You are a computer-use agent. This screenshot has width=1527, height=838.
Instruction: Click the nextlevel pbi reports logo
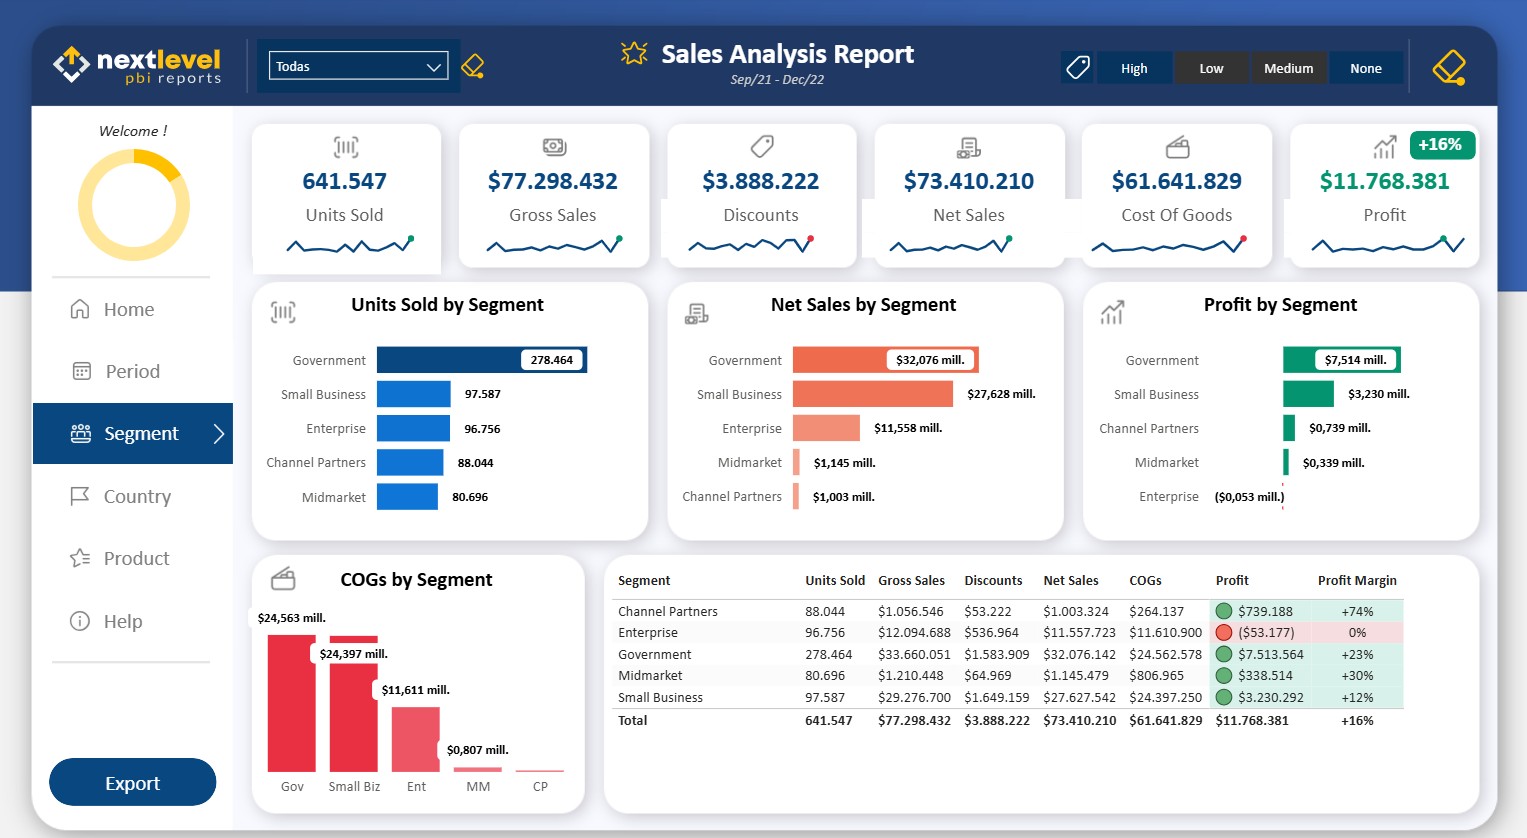click(138, 66)
